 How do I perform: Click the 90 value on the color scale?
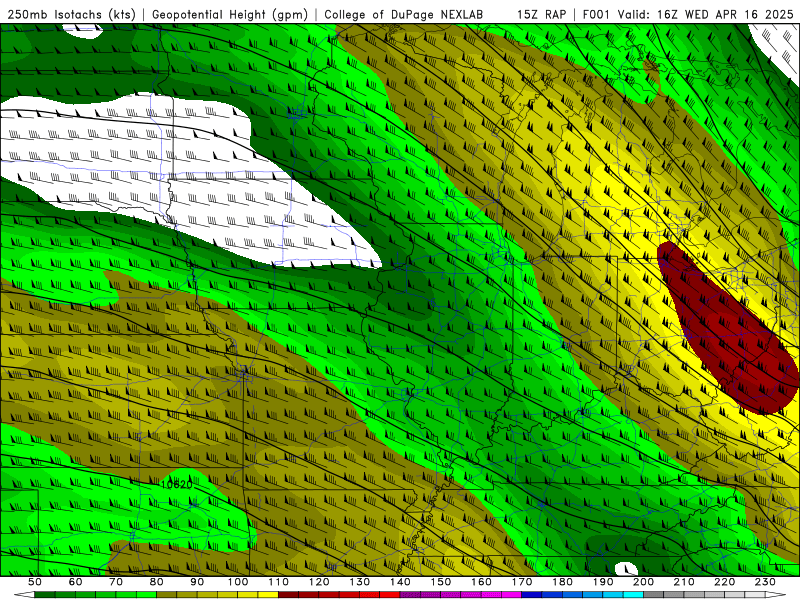click(x=197, y=582)
